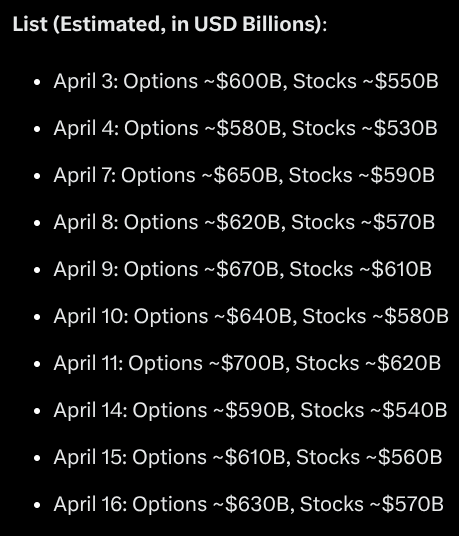The width and height of the screenshot is (459, 536).
Task: Select the April 3 list entry
Action: 246,81
